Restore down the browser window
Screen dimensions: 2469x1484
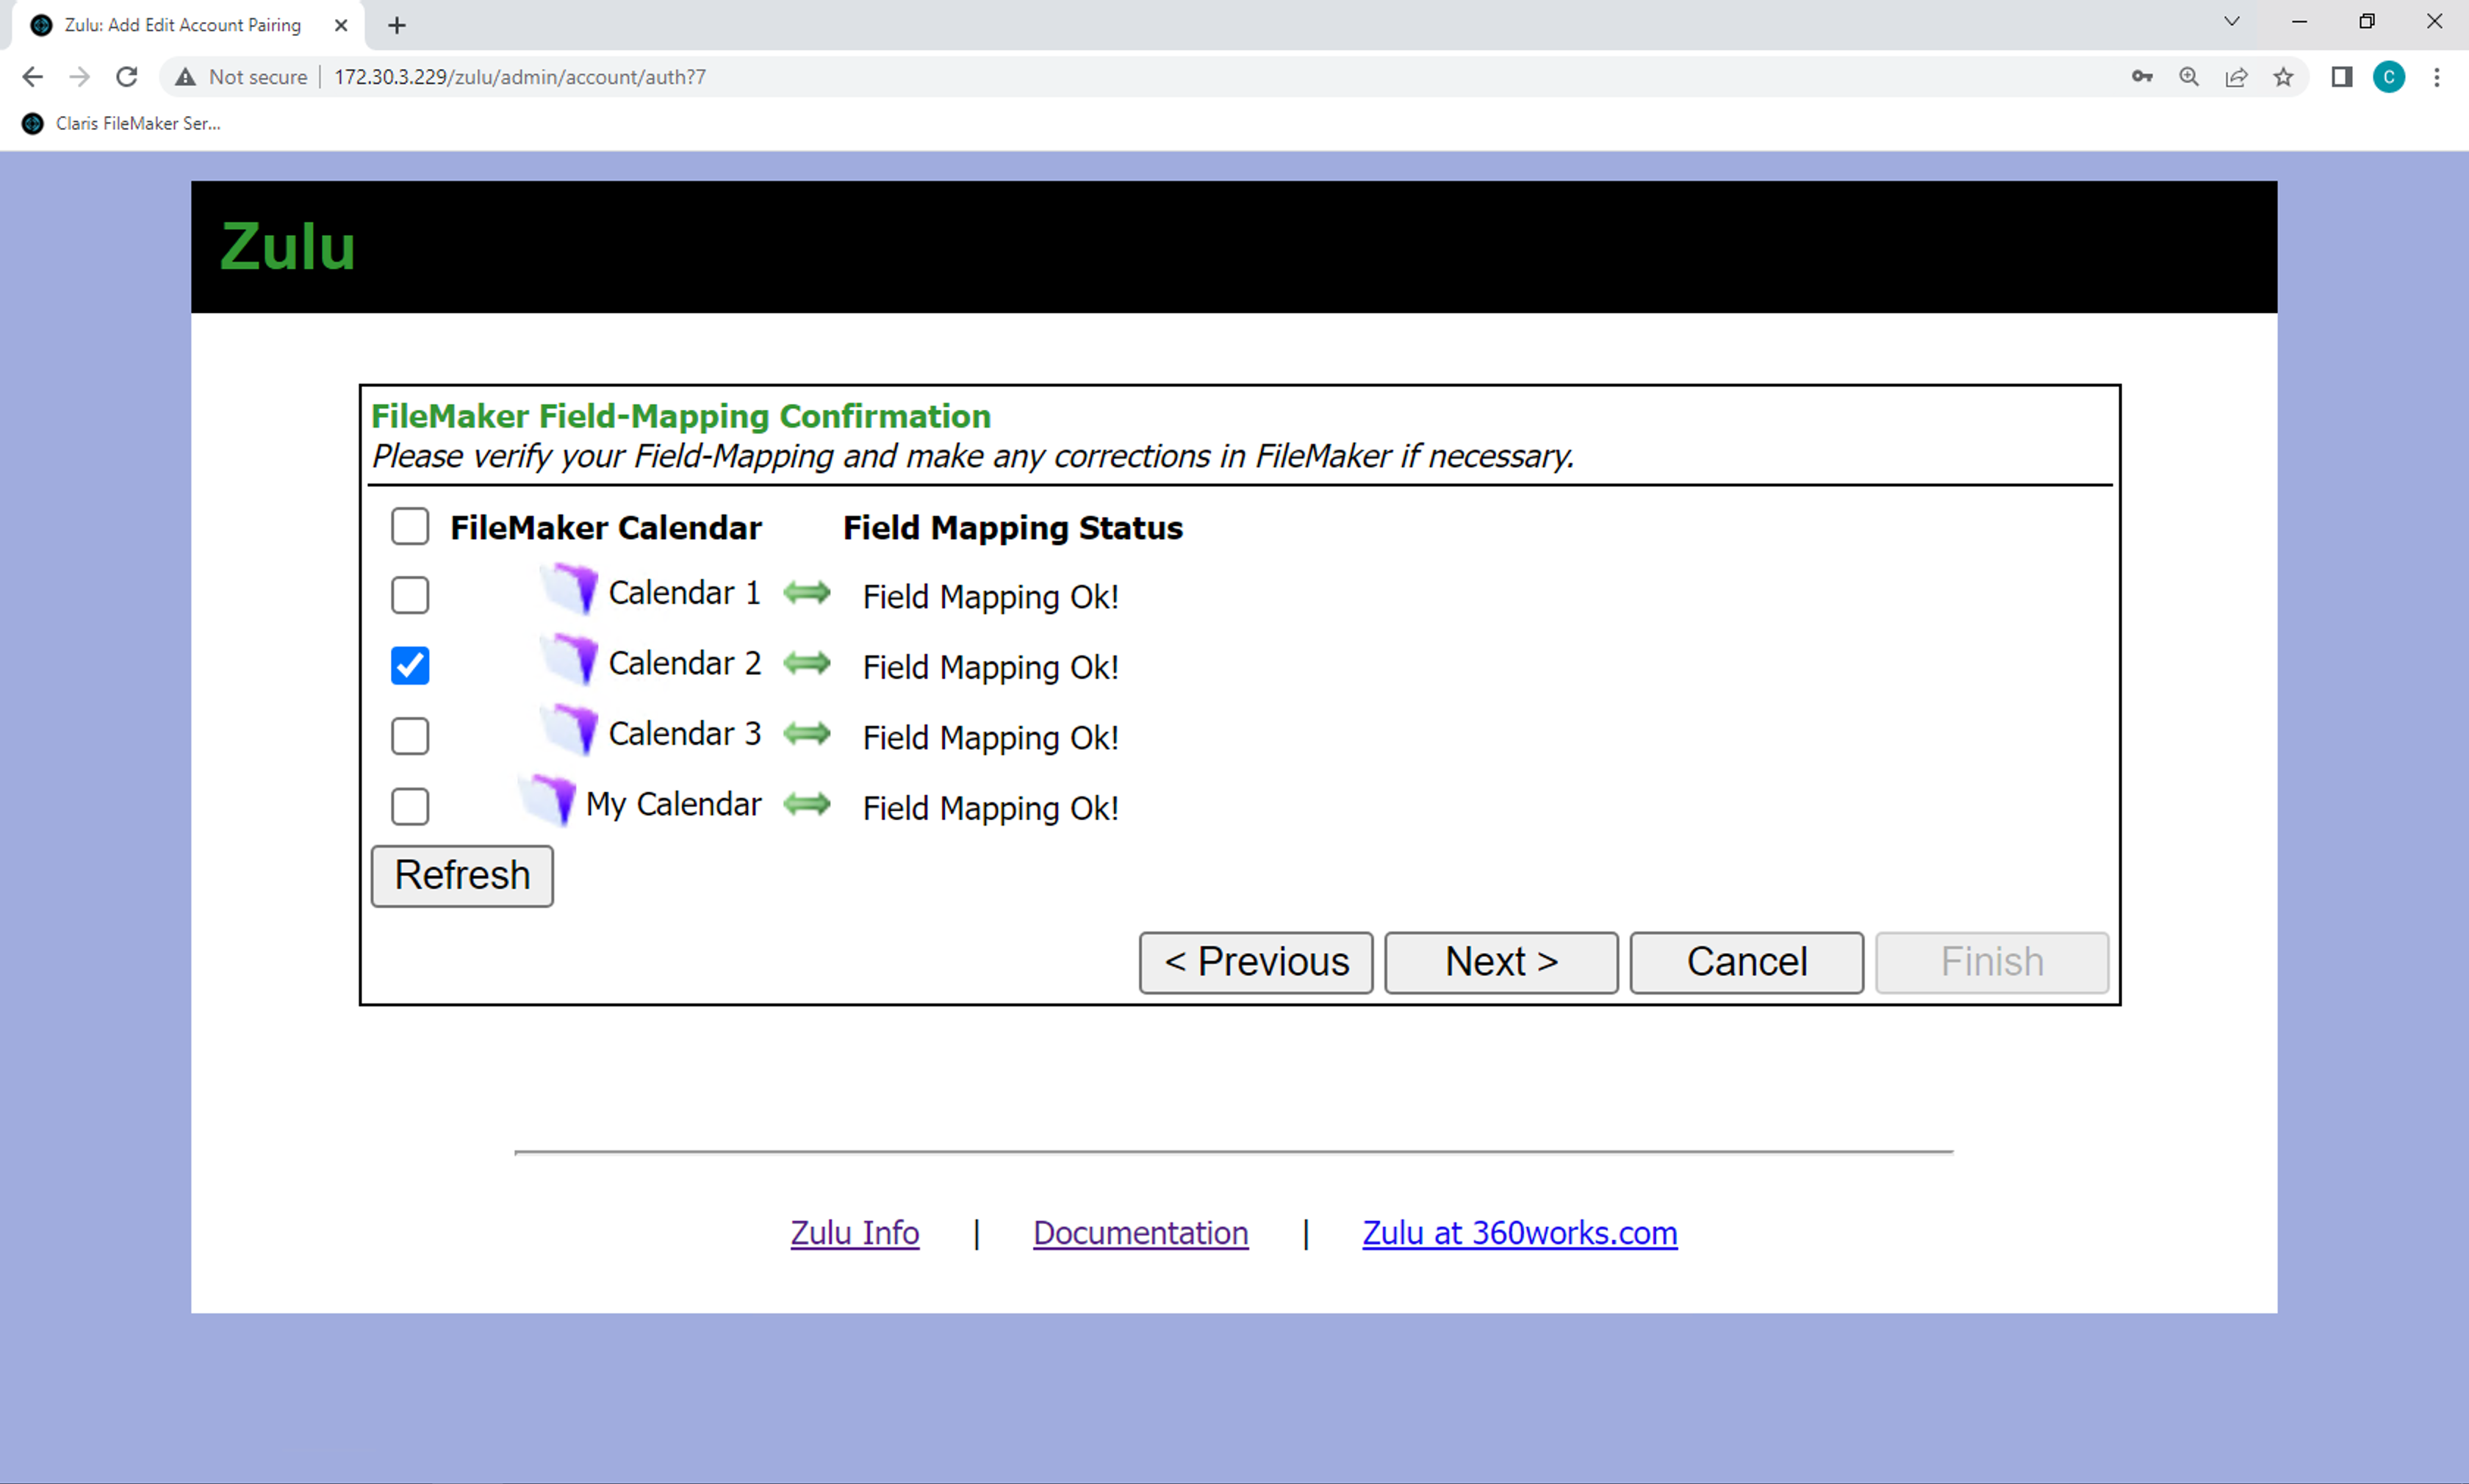2367,21
